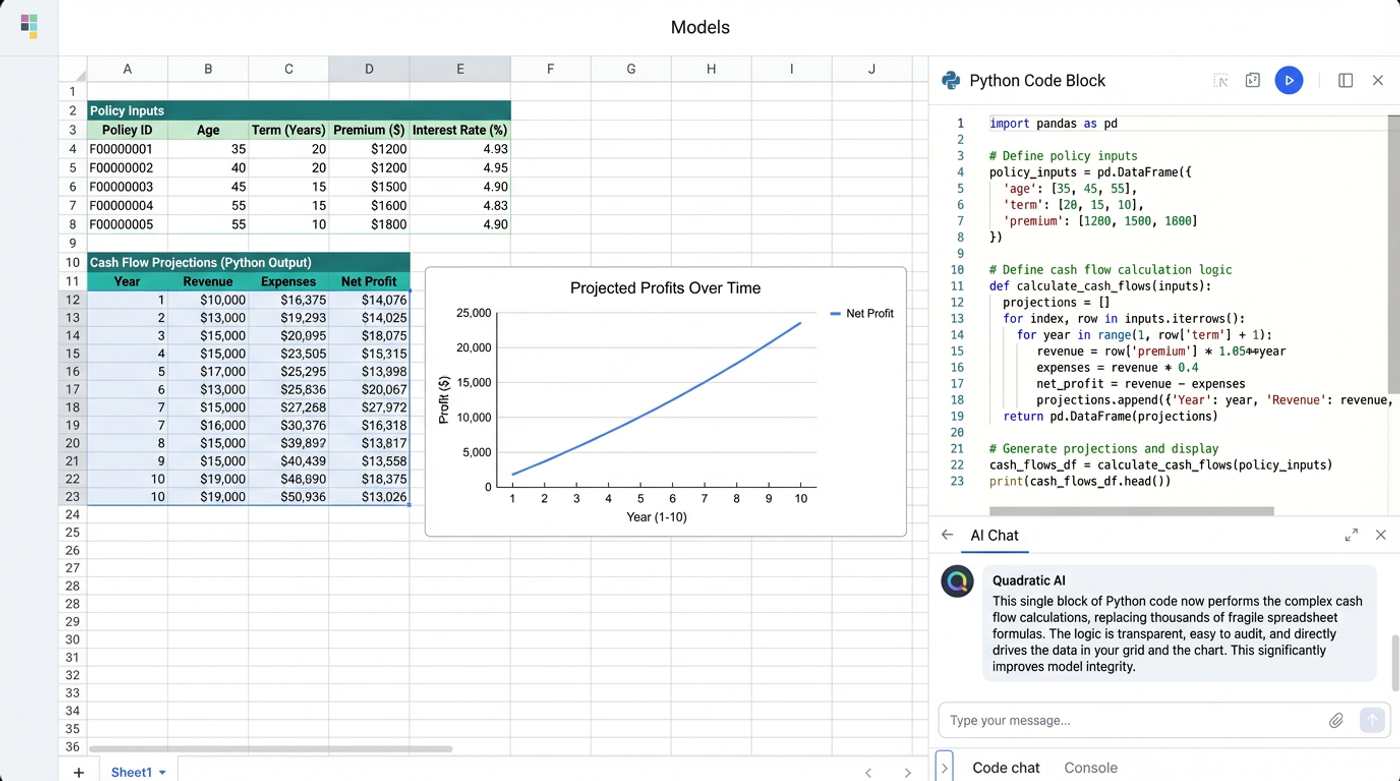The height and width of the screenshot is (781, 1400).
Task: Click the $50,936 expenses cell
Action: [288, 497]
